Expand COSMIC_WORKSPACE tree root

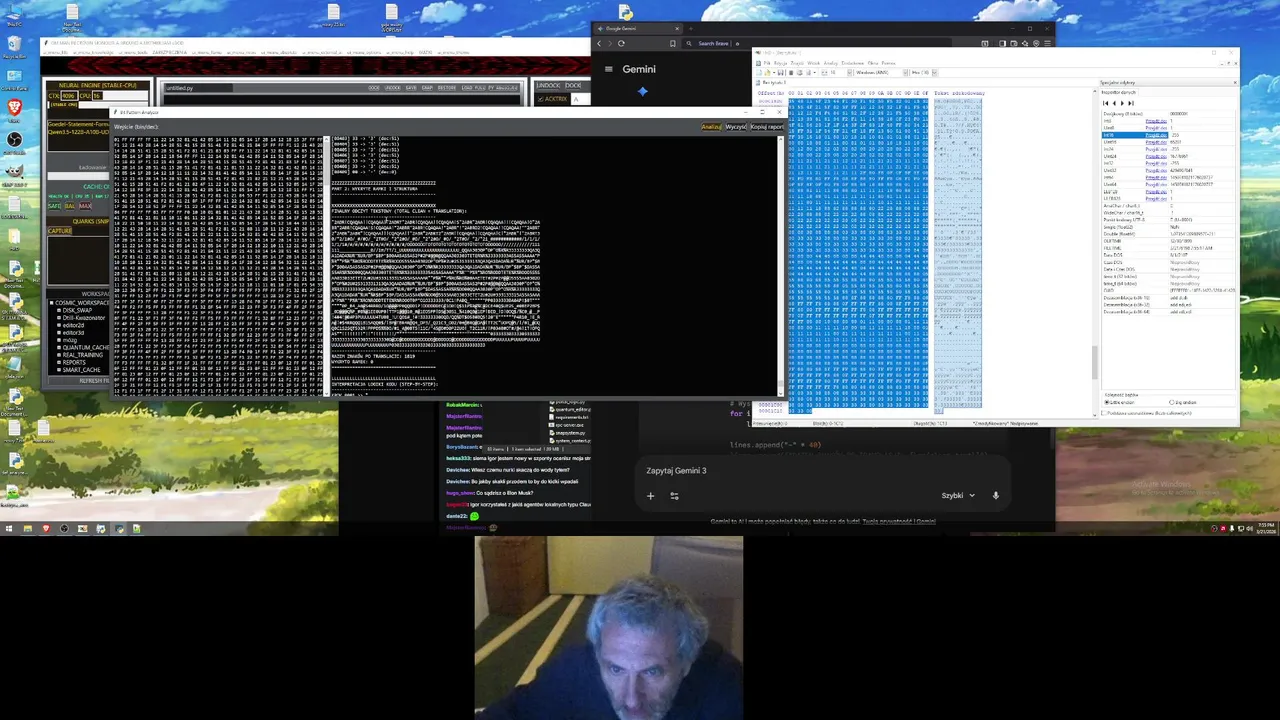pyautogui.click(x=51, y=303)
